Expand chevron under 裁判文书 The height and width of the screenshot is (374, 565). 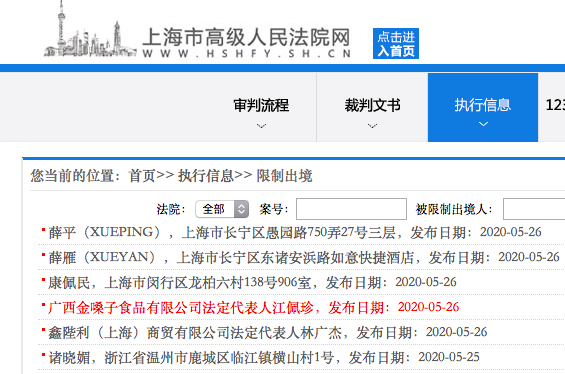coord(372,126)
